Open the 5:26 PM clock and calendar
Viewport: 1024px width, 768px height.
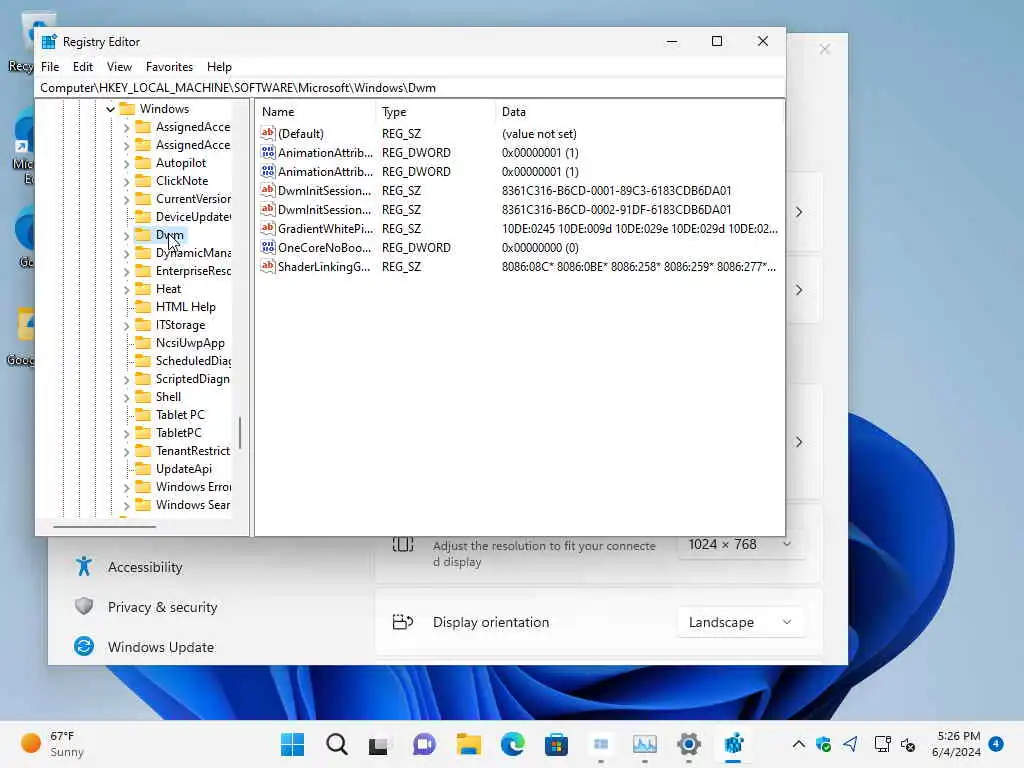(x=956, y=744)
